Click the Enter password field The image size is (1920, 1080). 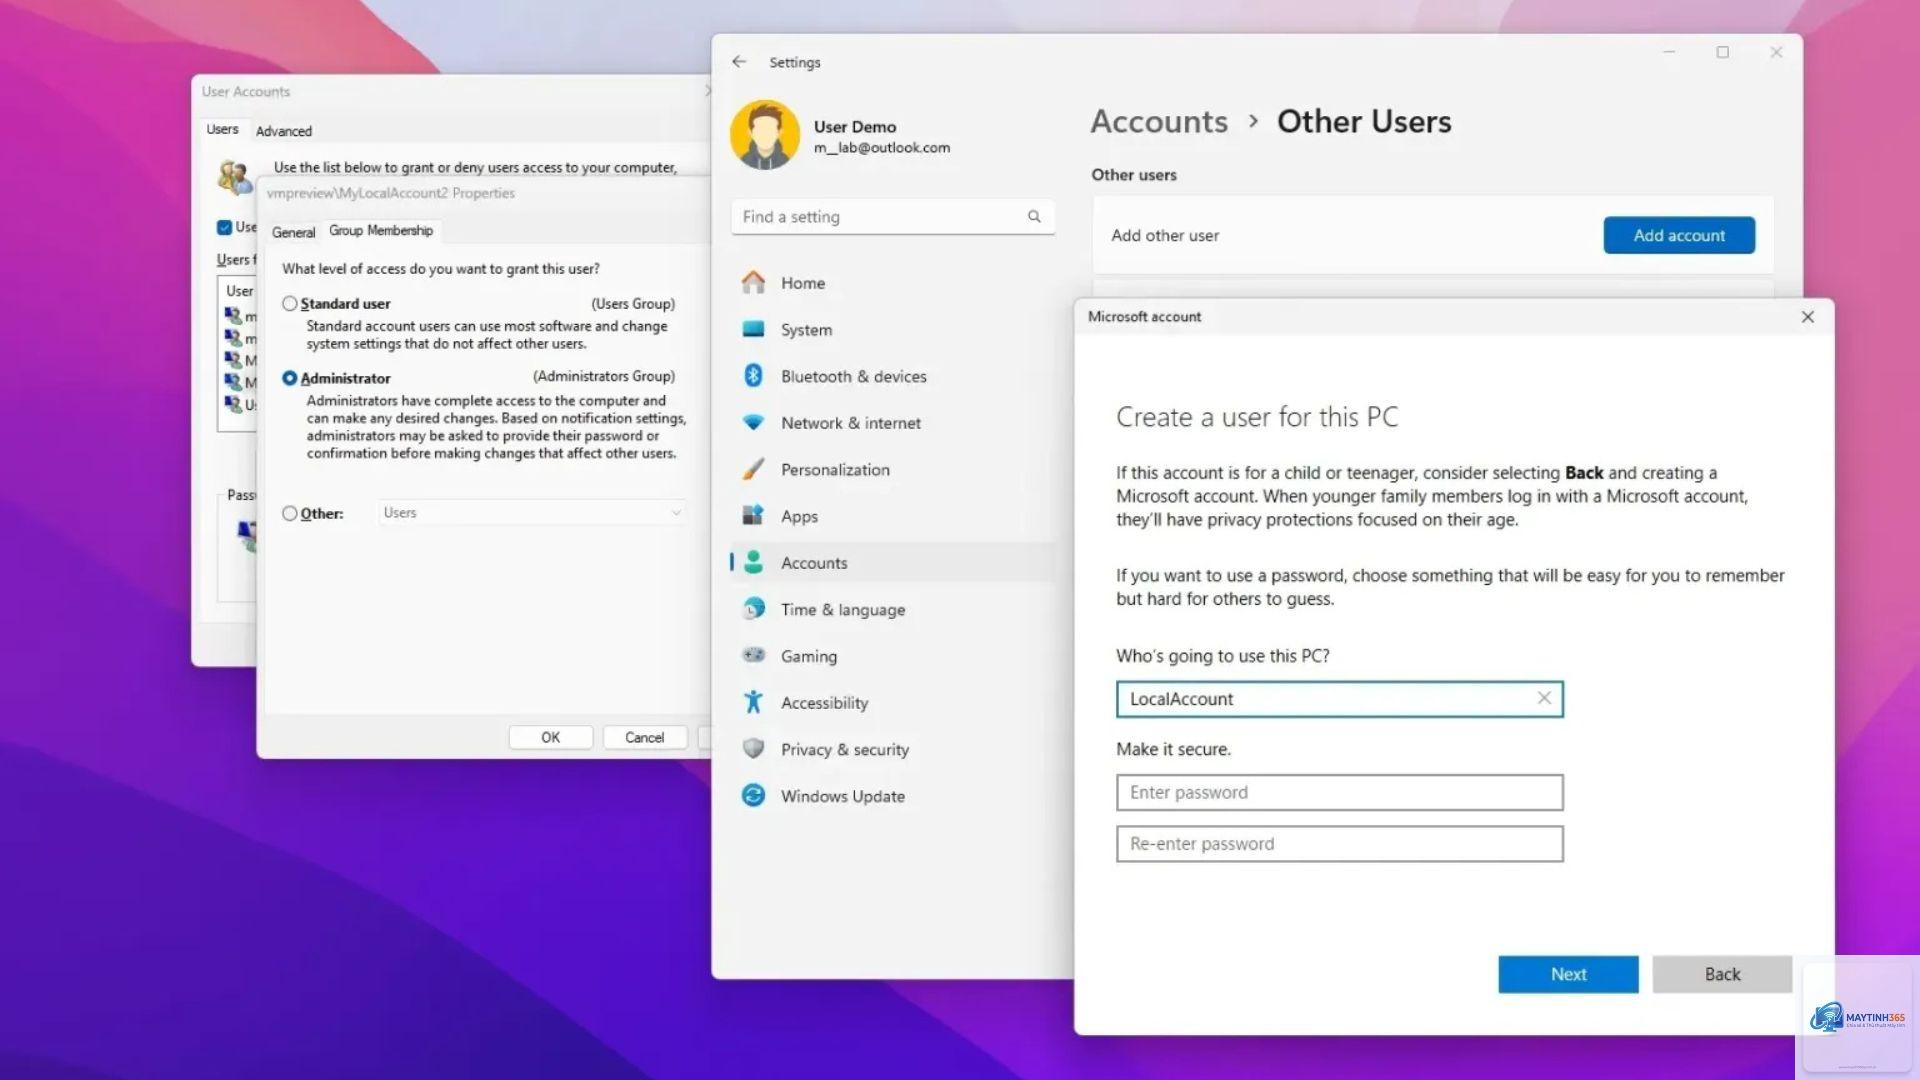tap(1339, 792)
